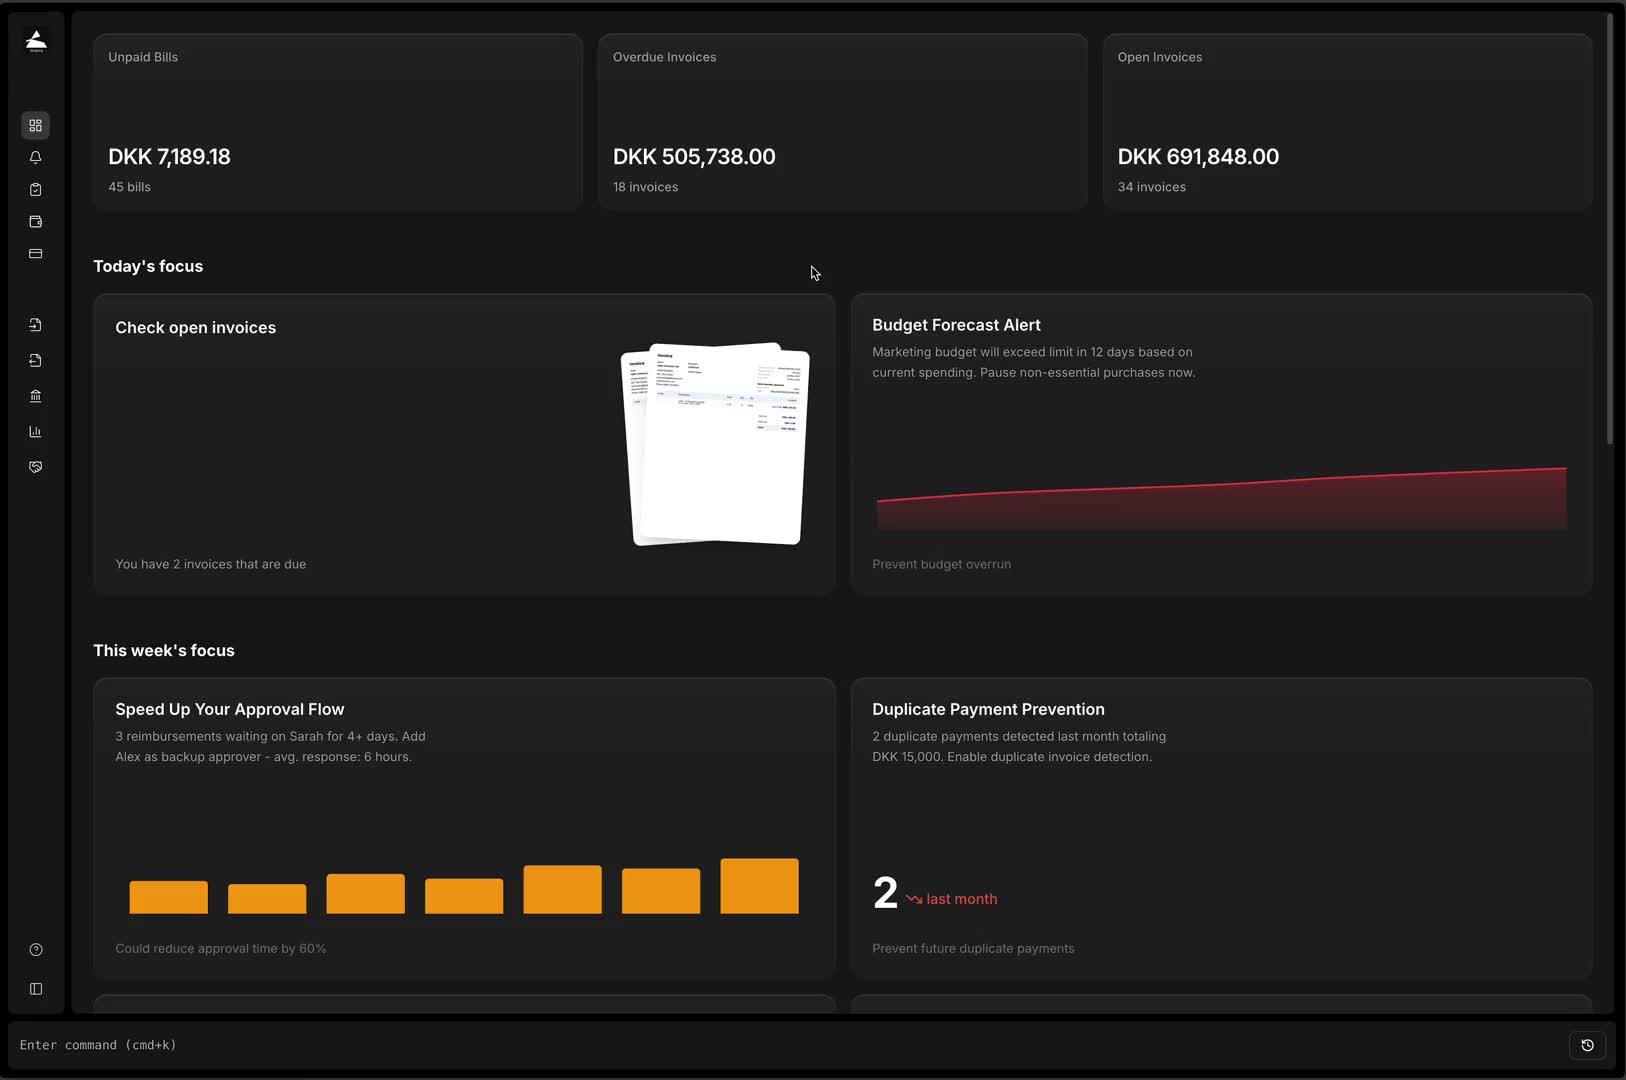
Task: Click the triangular company logo in the sidebar
Action: (x=36, y=40)
